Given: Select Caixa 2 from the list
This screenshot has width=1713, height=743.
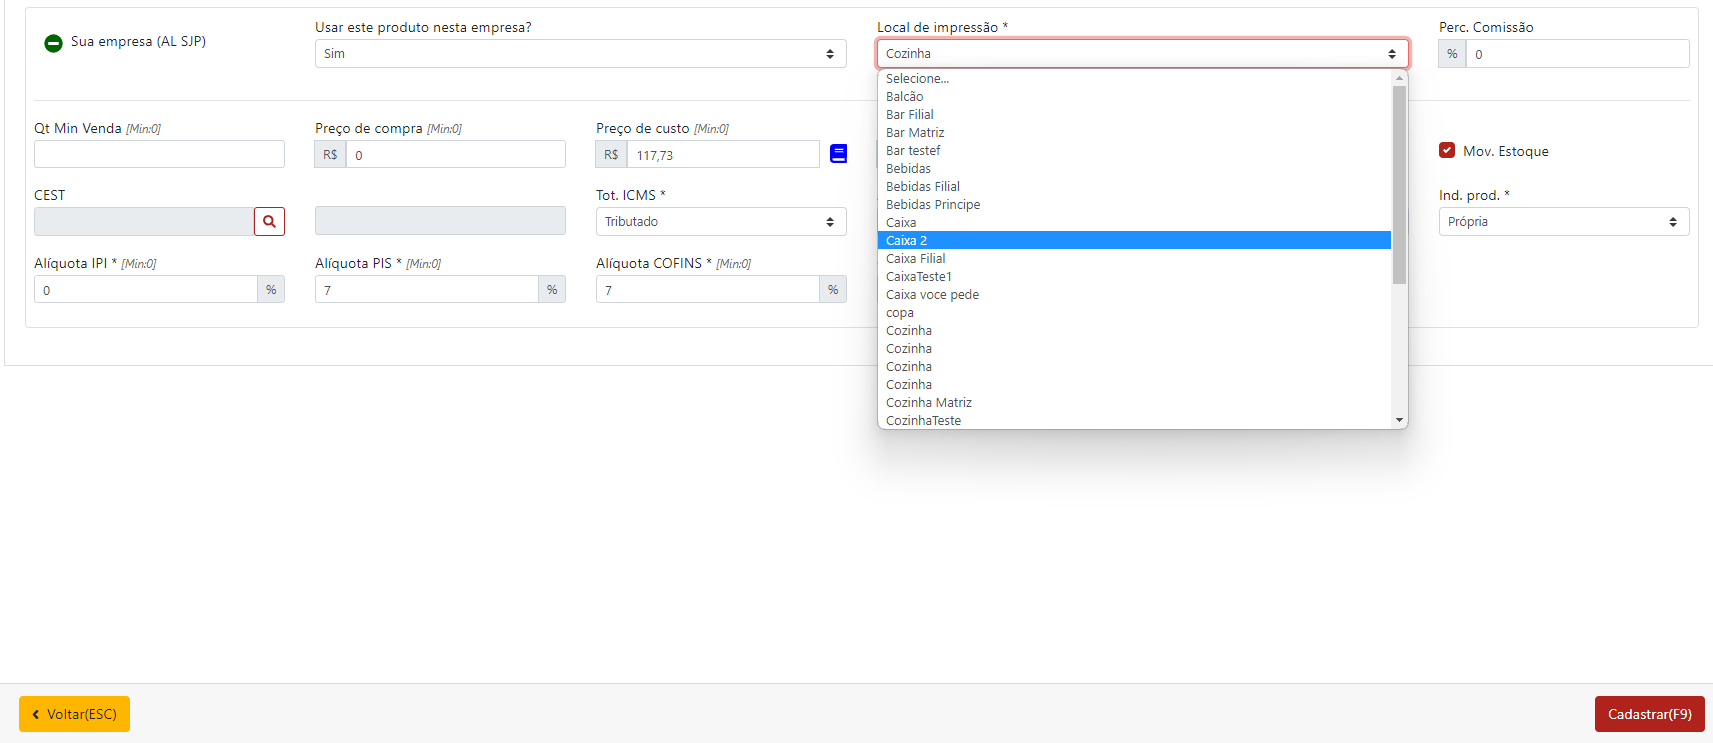Looking at the screenshot, I should 906,241.
